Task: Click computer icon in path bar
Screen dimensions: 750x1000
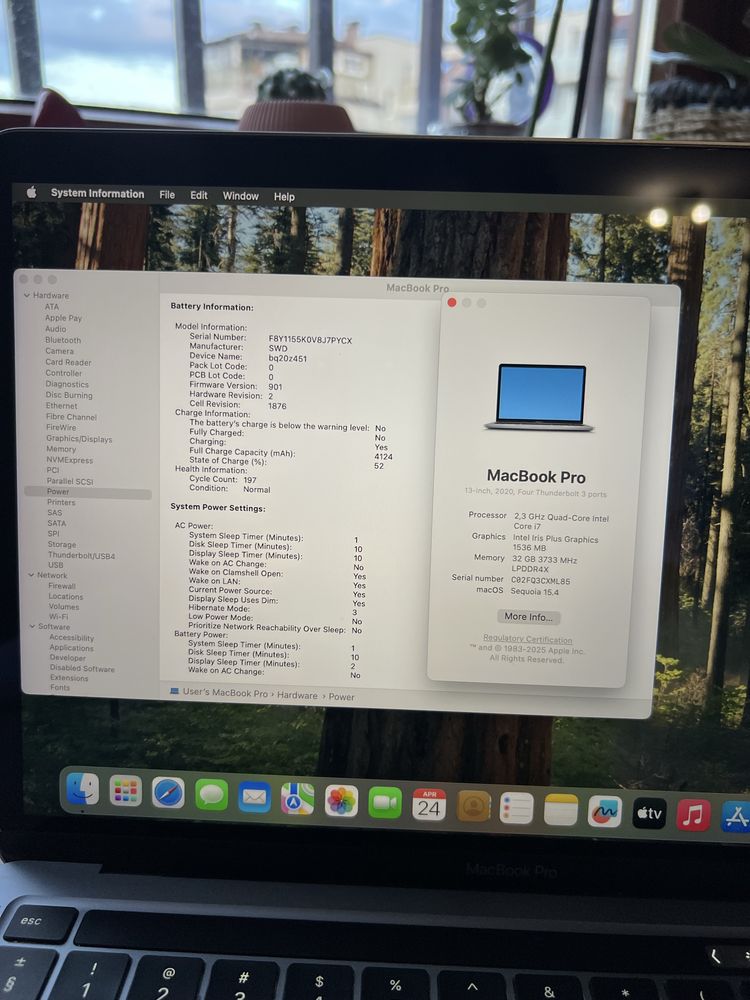Action: coord(174,691)
